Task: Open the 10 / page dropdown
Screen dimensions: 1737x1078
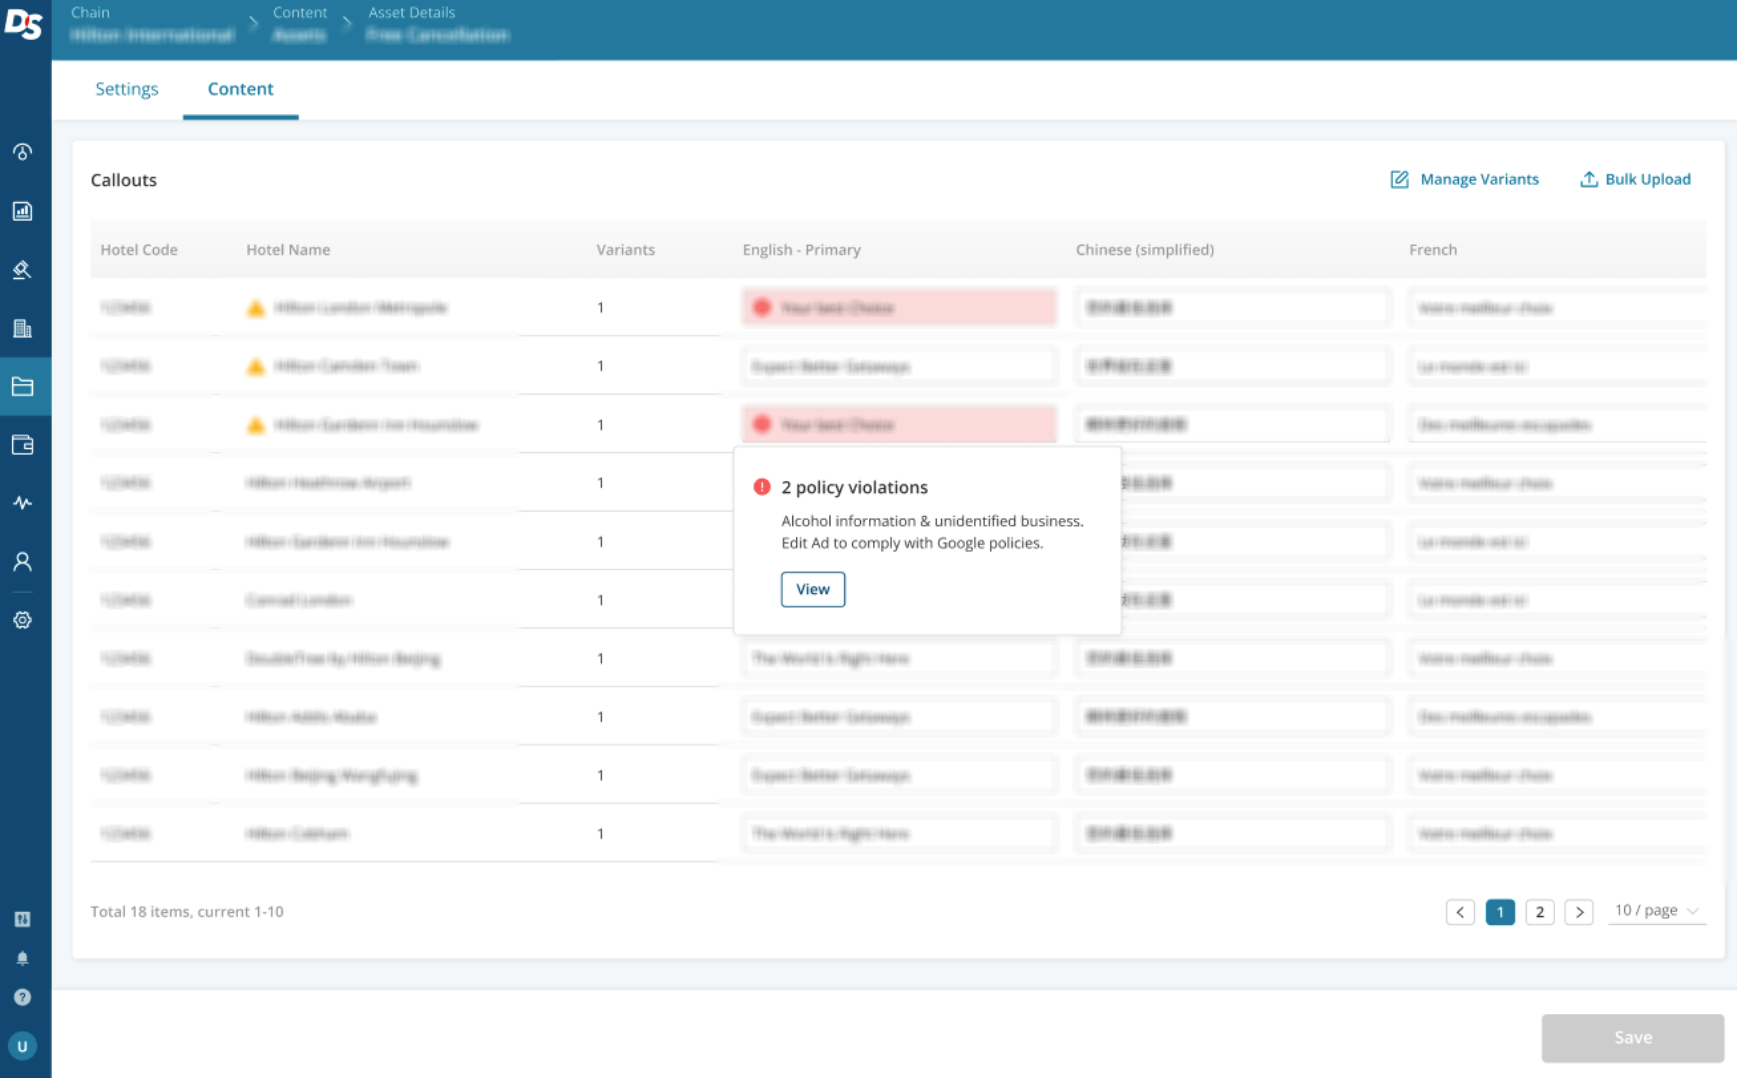Action: pos(1657,911)
